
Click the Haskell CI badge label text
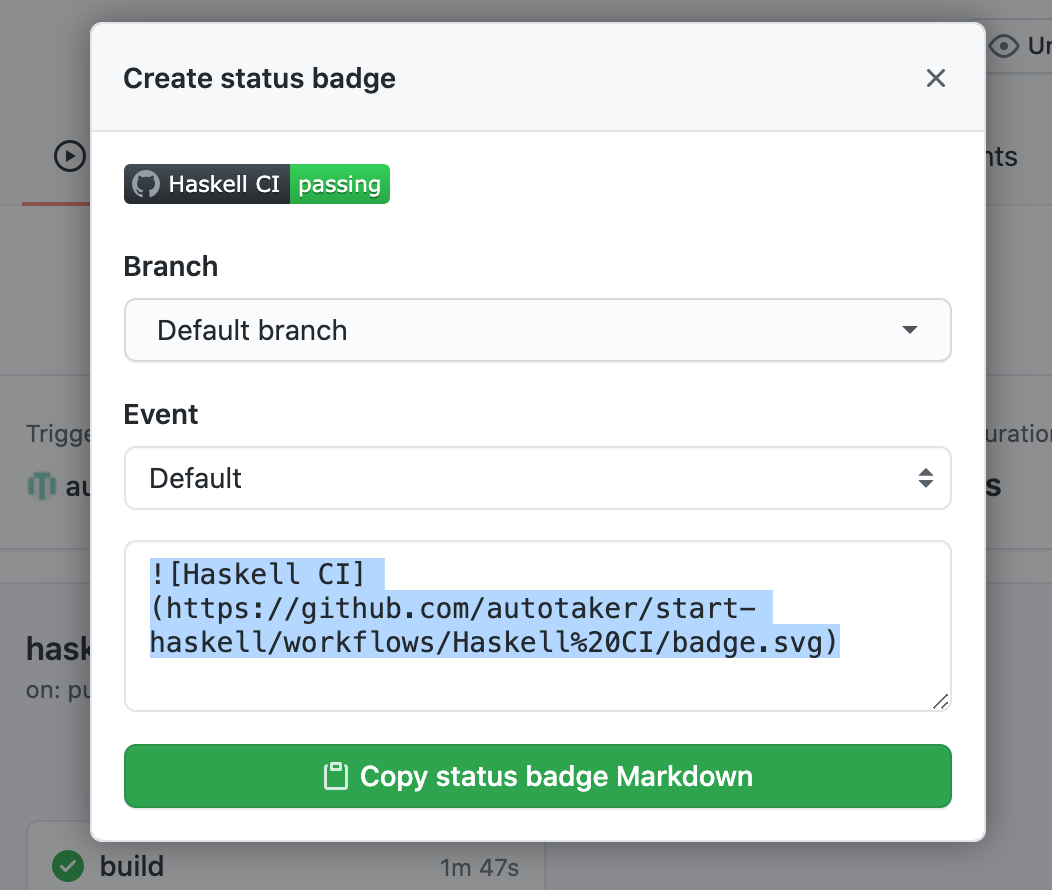coord(224,185)
